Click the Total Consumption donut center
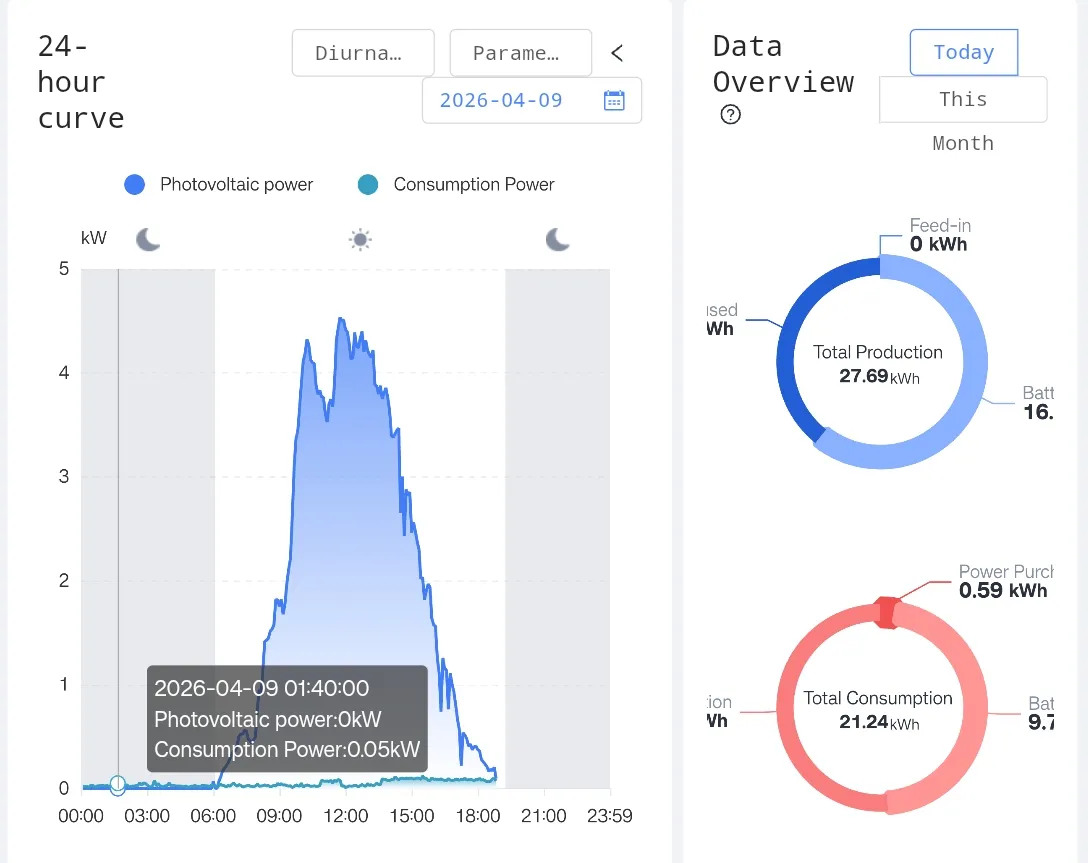1088x863 pixels. [878, 709]
